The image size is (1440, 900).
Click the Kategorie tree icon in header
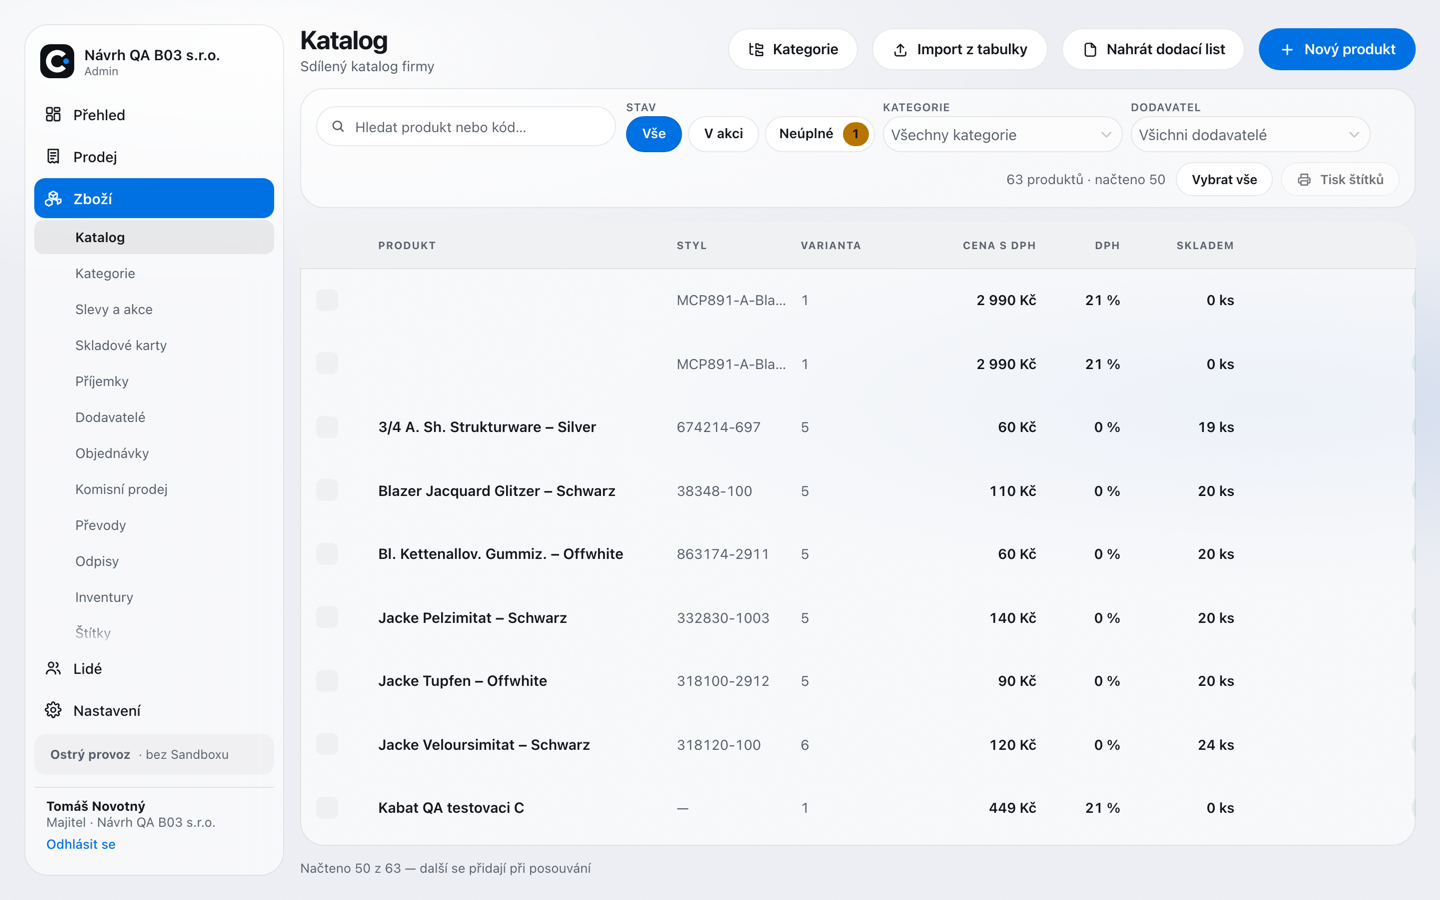click(x=756, y=49)
